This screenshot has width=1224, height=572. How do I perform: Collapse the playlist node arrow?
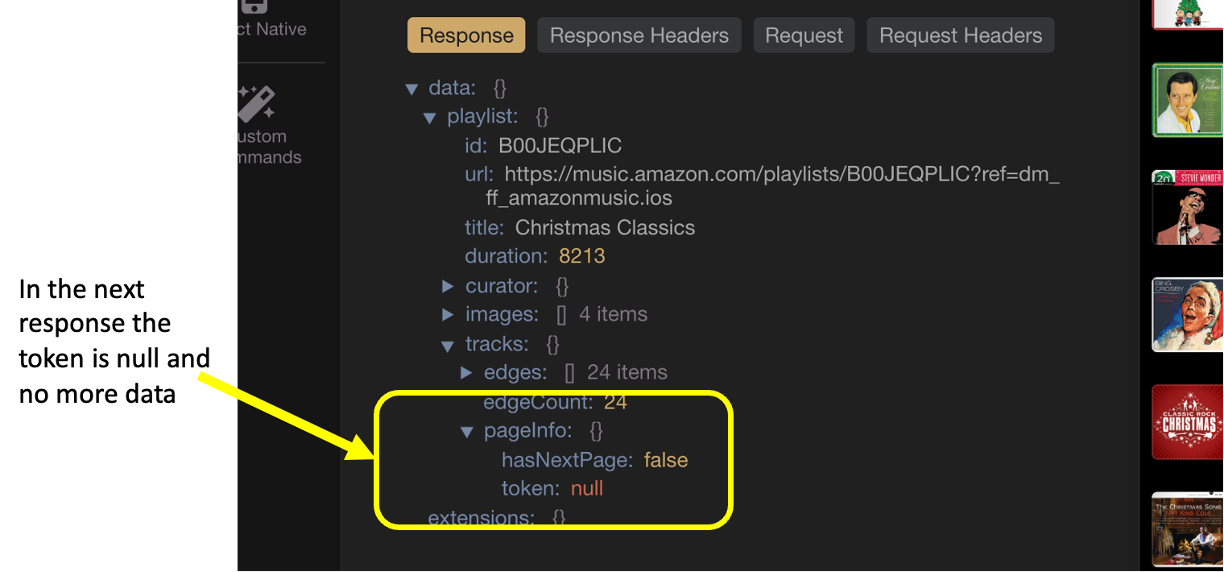(430, 118)
